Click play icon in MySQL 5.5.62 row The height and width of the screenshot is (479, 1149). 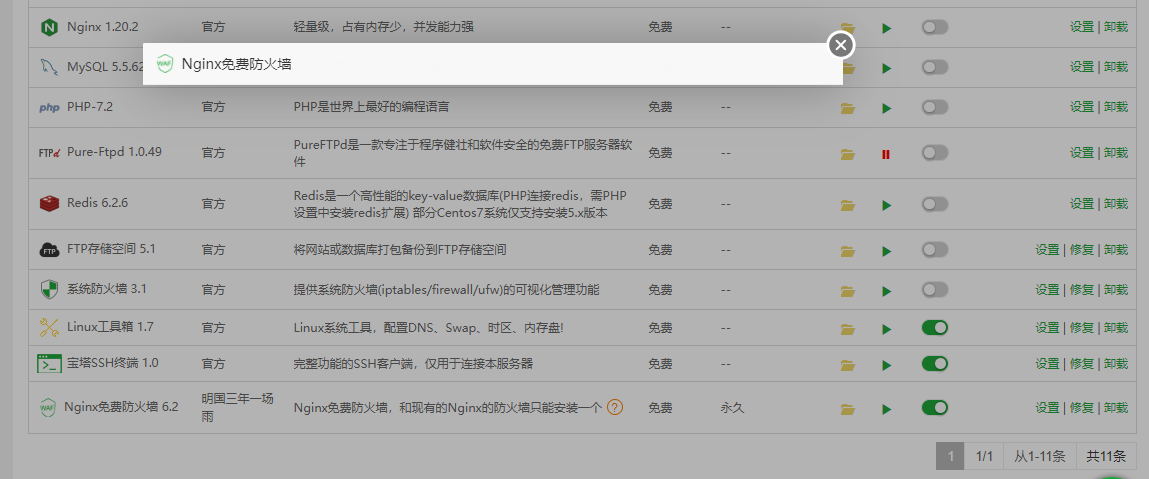[x=887, y=68]
